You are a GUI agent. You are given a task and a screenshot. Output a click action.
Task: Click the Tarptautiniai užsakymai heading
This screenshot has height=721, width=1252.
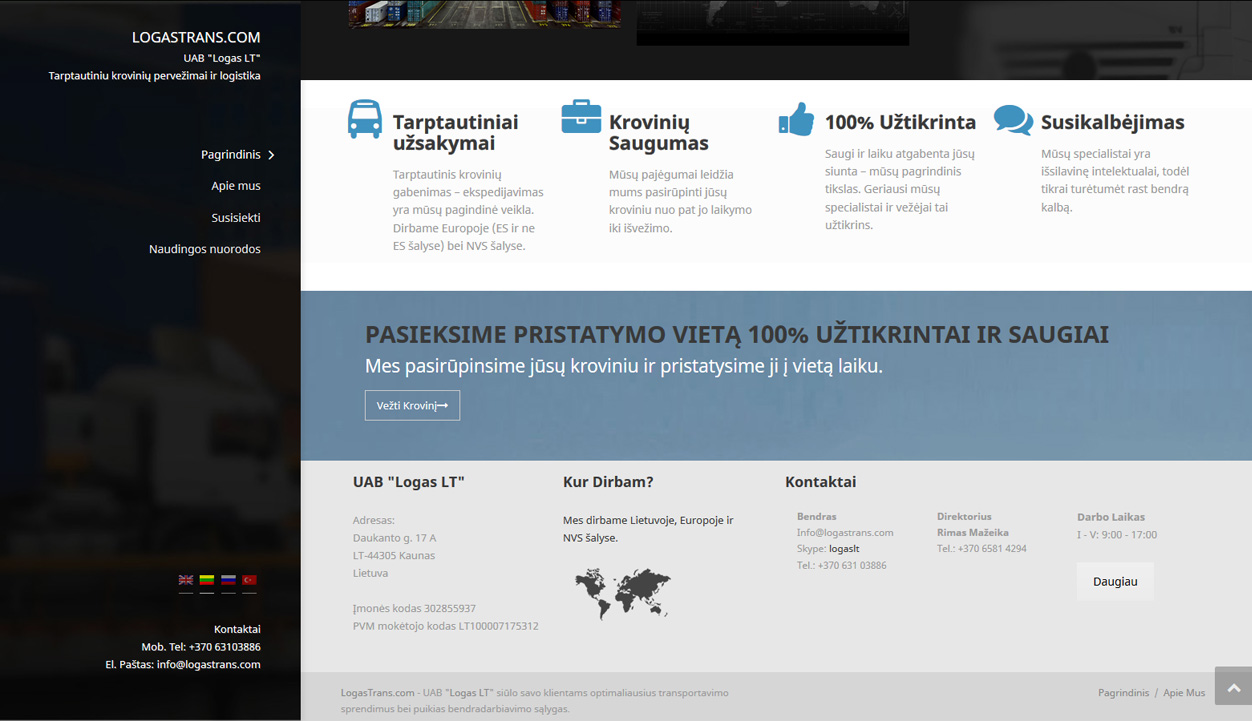click(455, 132)
